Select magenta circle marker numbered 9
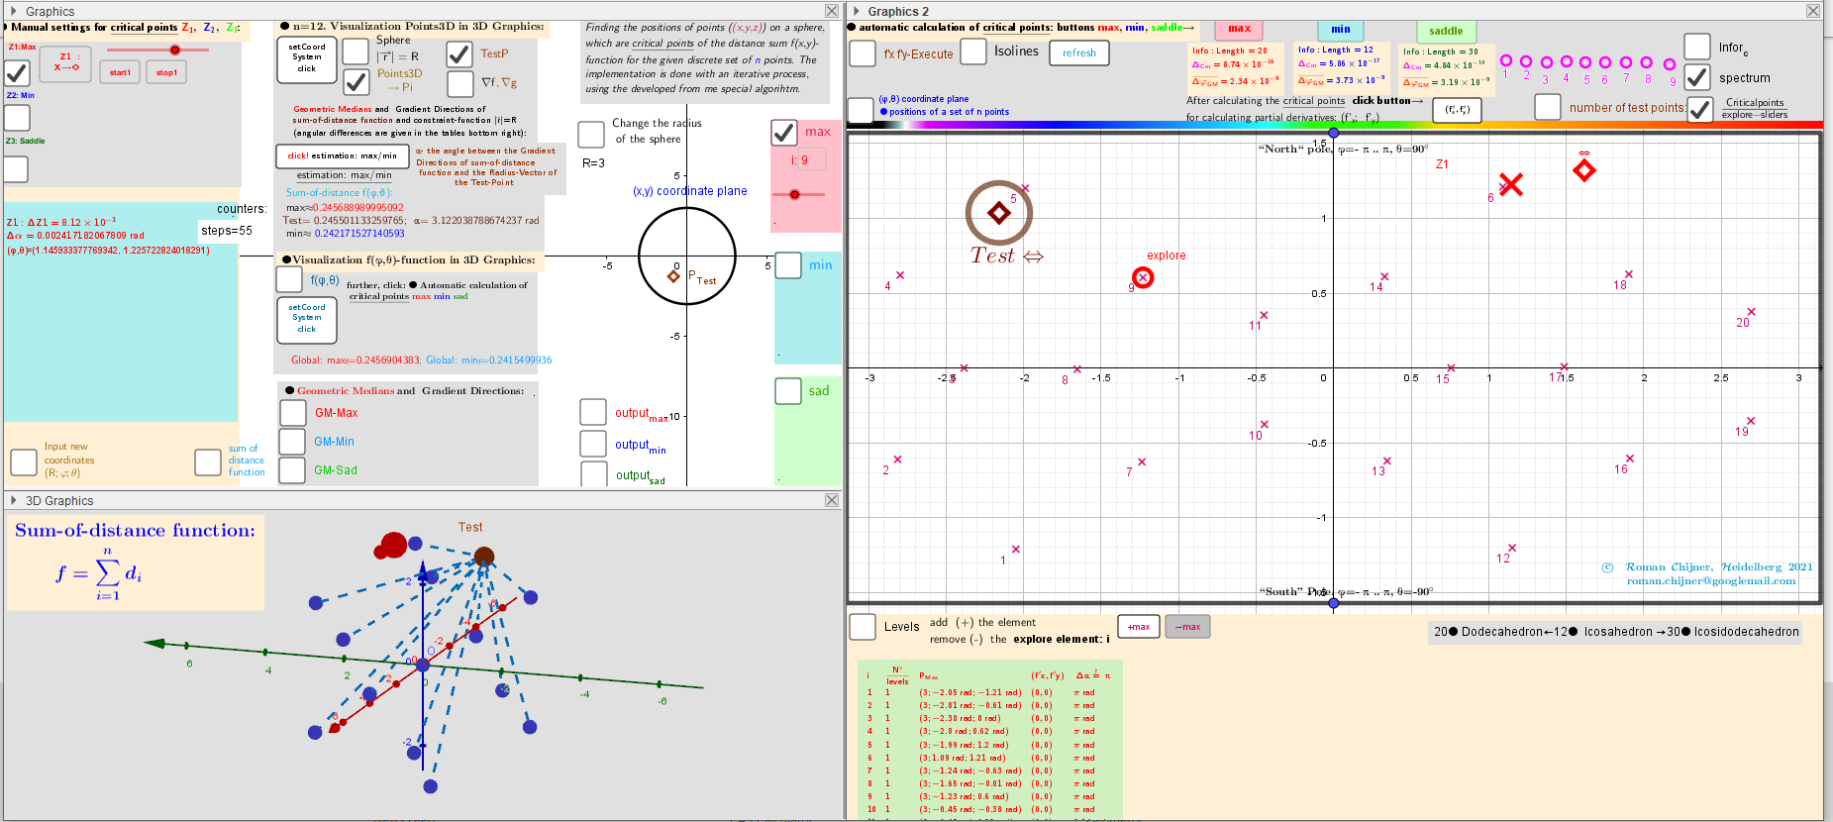 1670,65
